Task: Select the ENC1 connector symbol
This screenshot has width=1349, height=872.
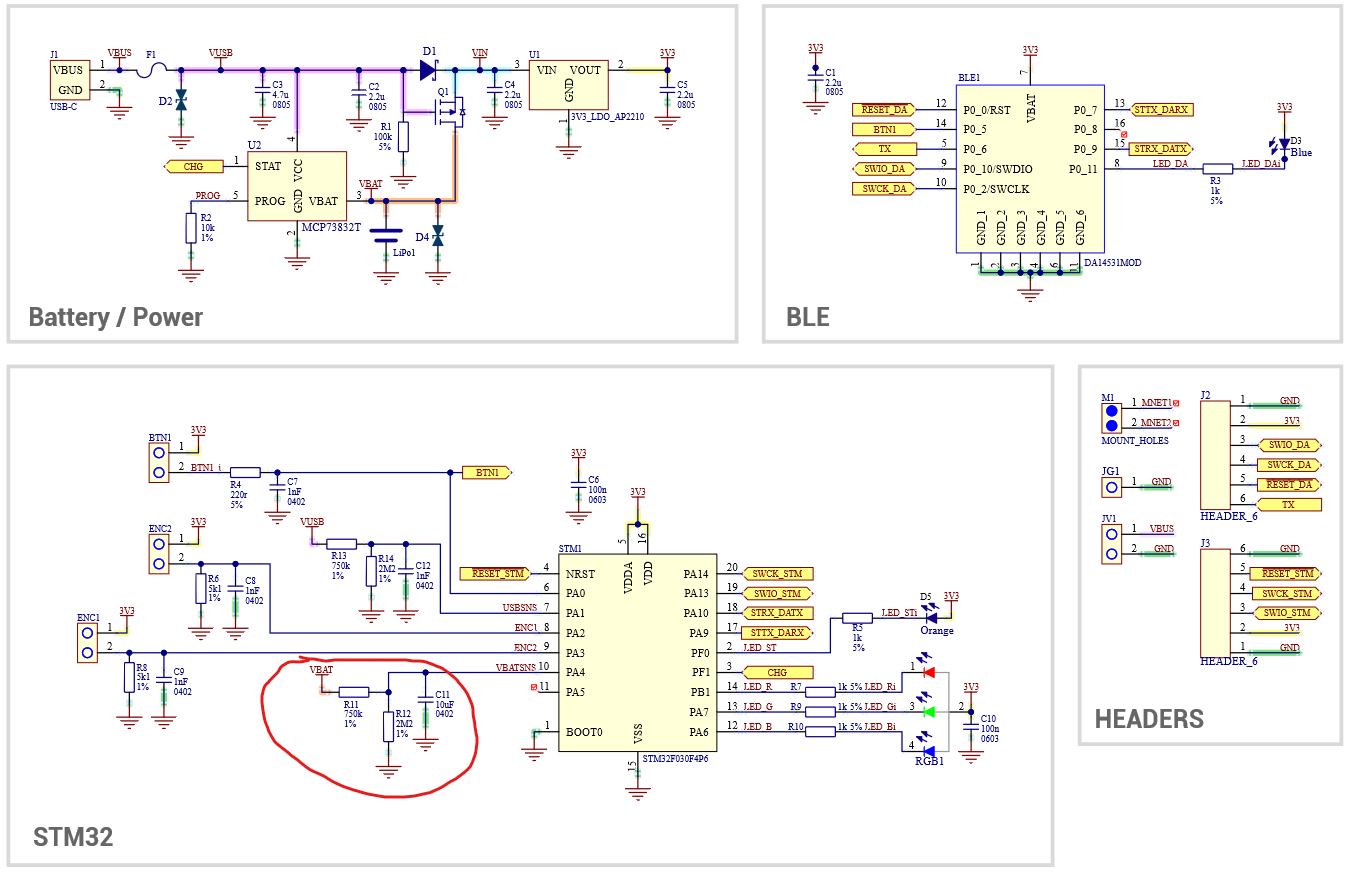Action: point(87,644)
